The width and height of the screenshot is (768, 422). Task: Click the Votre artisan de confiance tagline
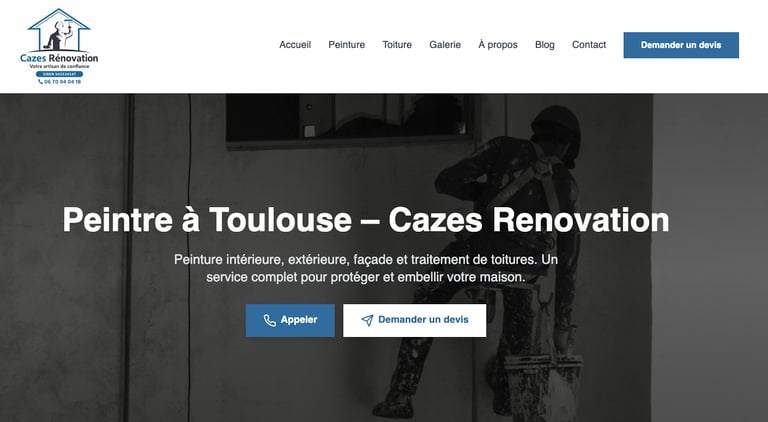coord(59,66)
